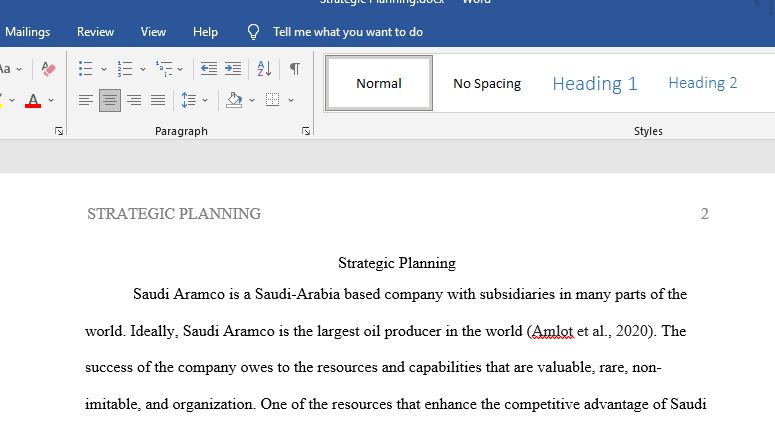Click the misspelled word Amlot
The image size is (775, 421).
point(553,331)
